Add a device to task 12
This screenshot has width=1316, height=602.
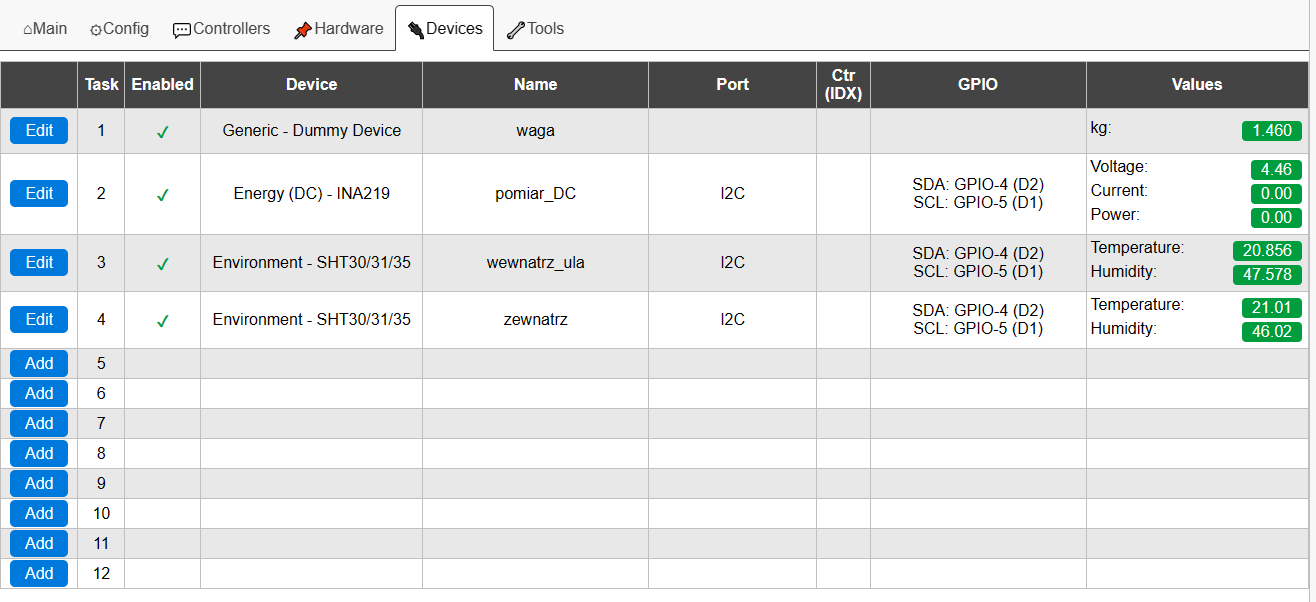tap(39, 573)
